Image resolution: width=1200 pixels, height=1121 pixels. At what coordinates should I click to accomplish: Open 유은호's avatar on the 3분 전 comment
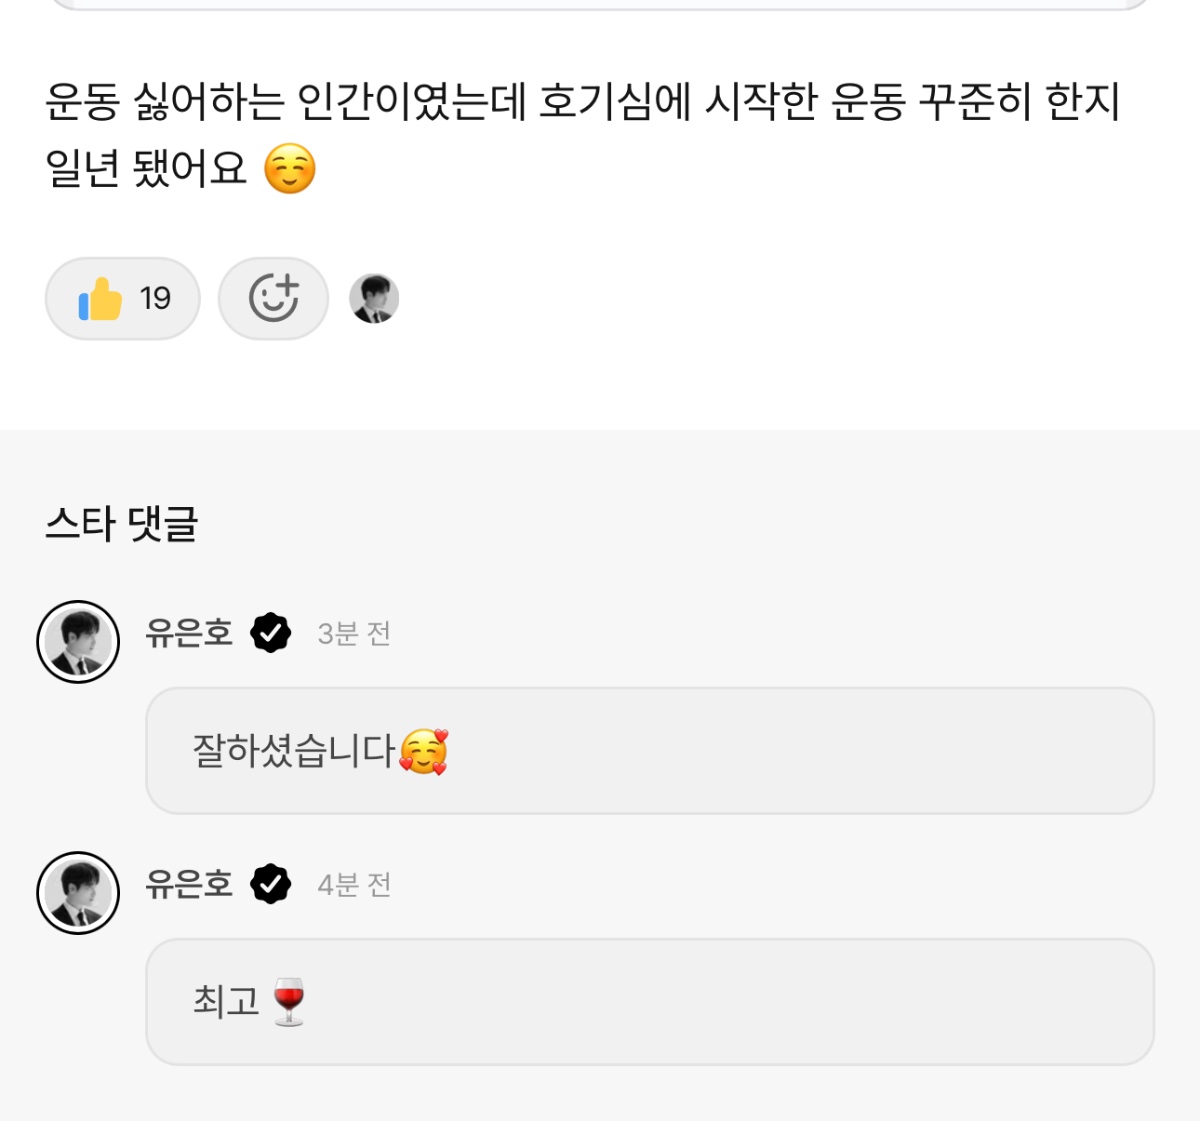pos(78,642)
